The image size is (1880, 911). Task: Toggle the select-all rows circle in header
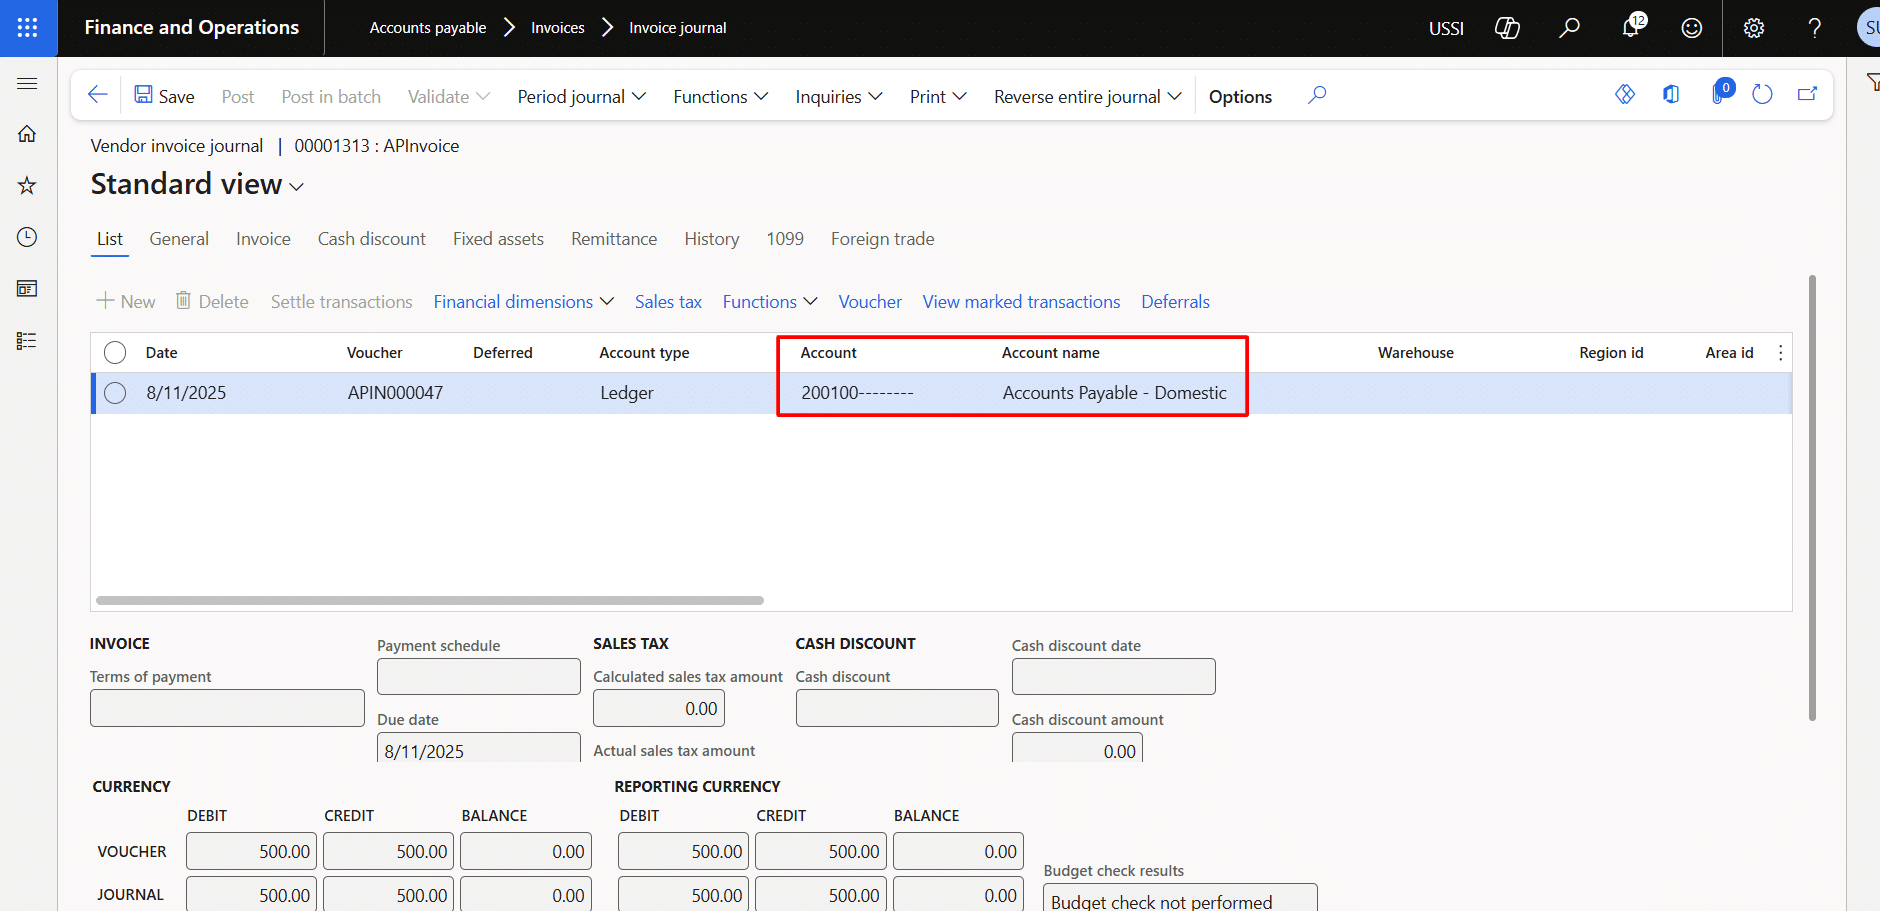point(115,353)
